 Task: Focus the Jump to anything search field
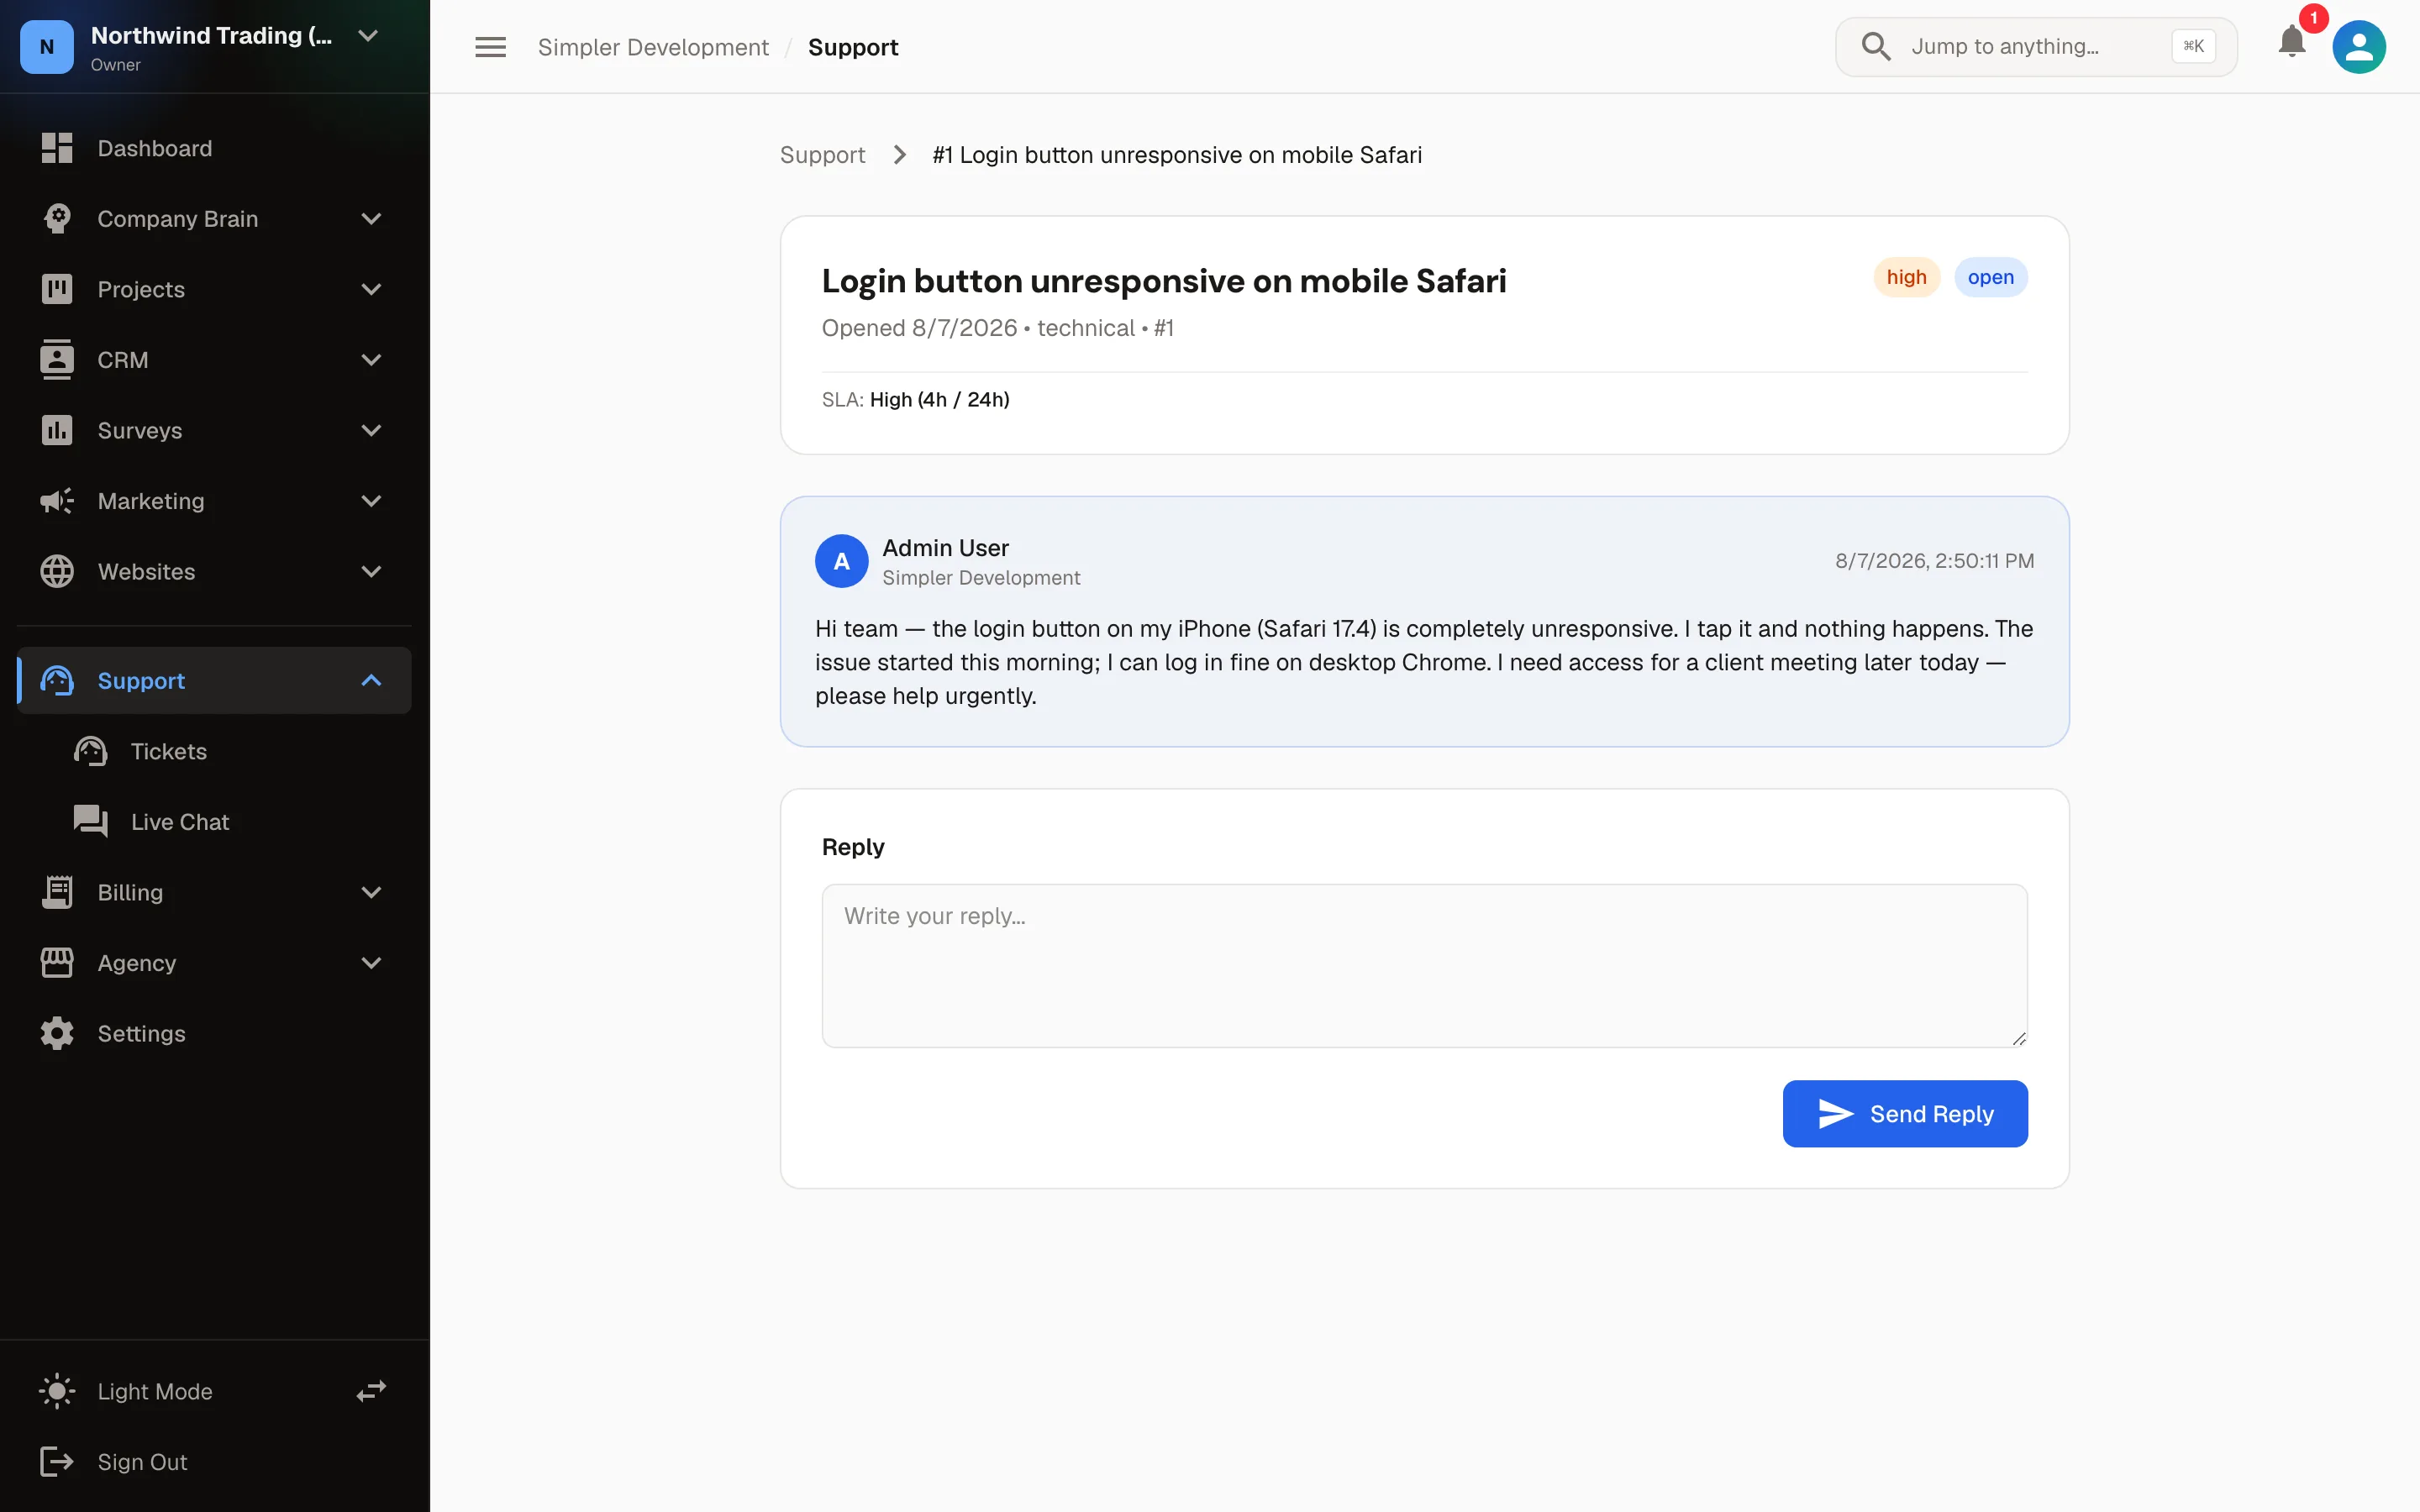tap(2036, 46)
